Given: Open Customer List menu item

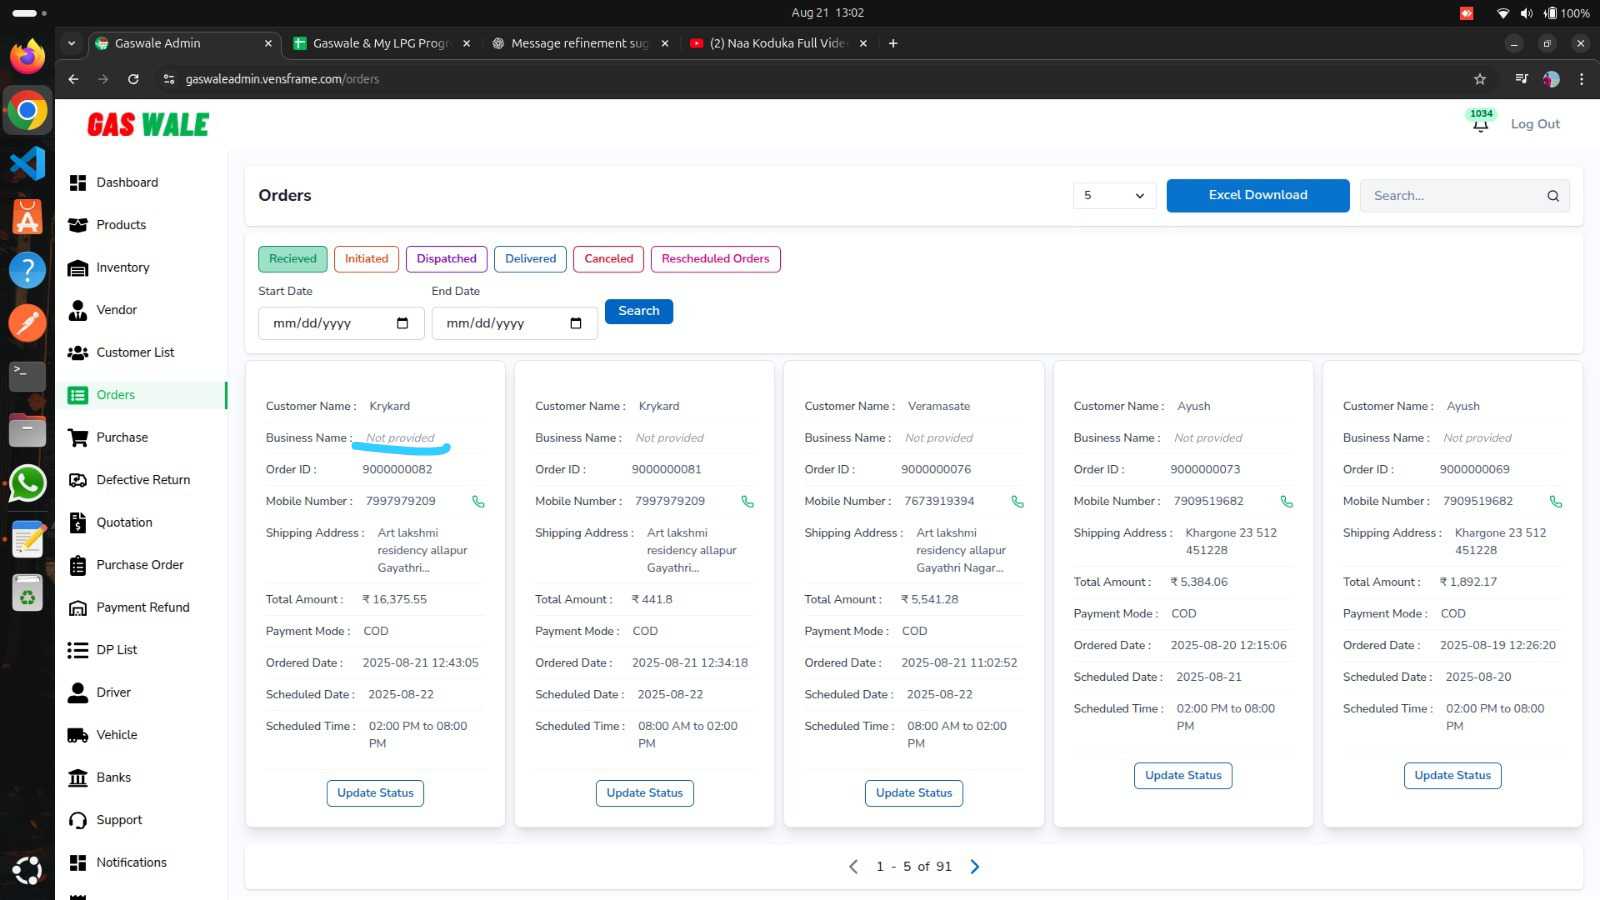Looking at the screenshot, I should (135, 353).
